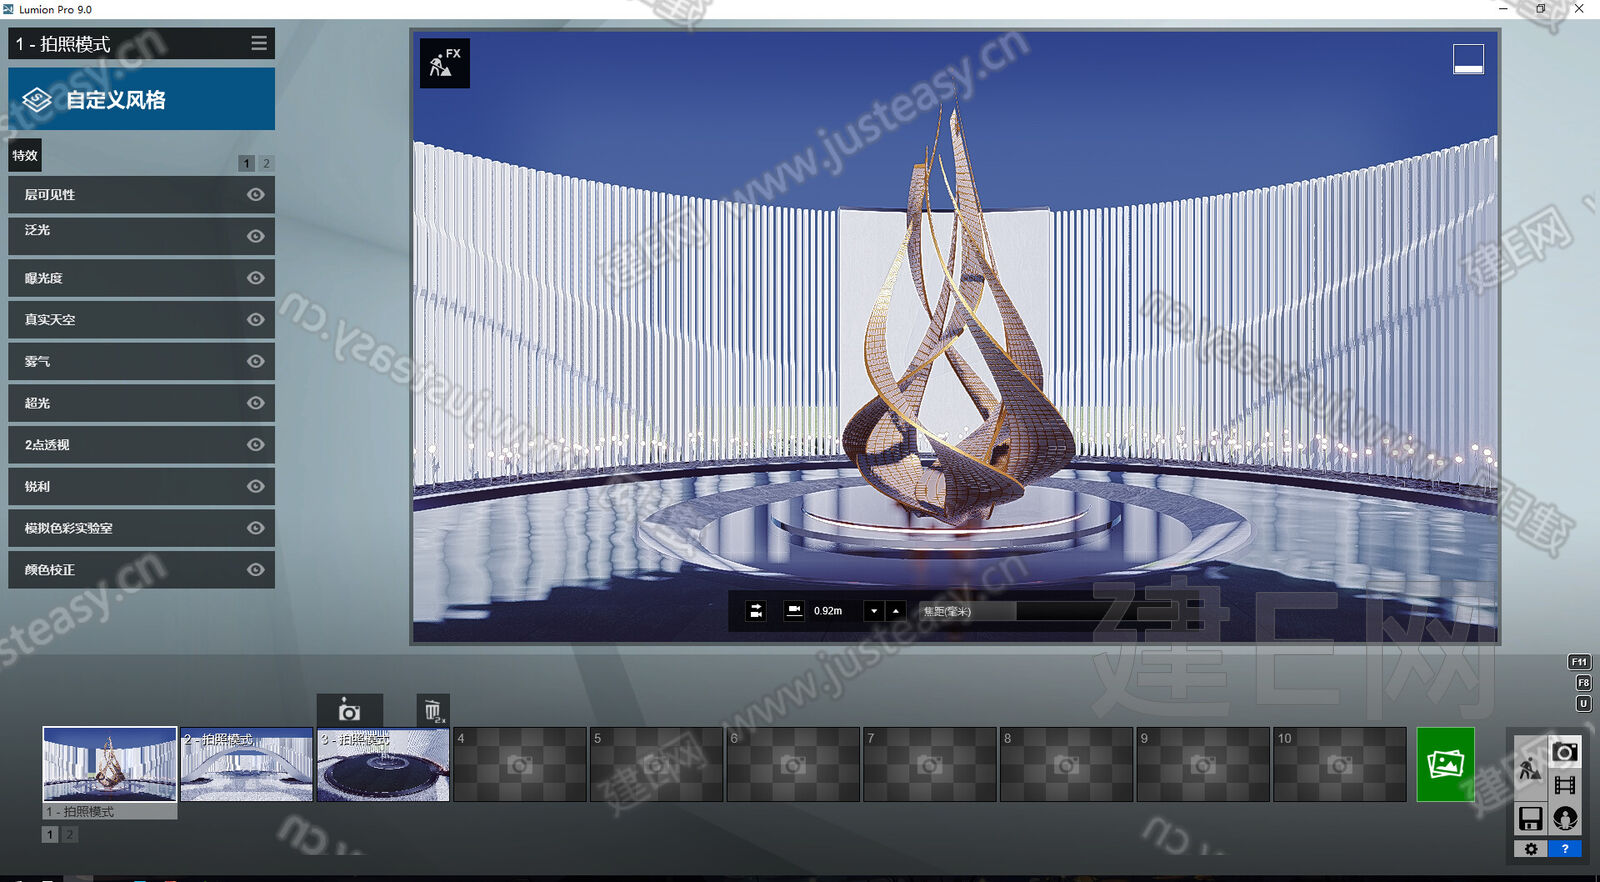
Task: Click empty photo slot 7
Action: coord(930,764)
